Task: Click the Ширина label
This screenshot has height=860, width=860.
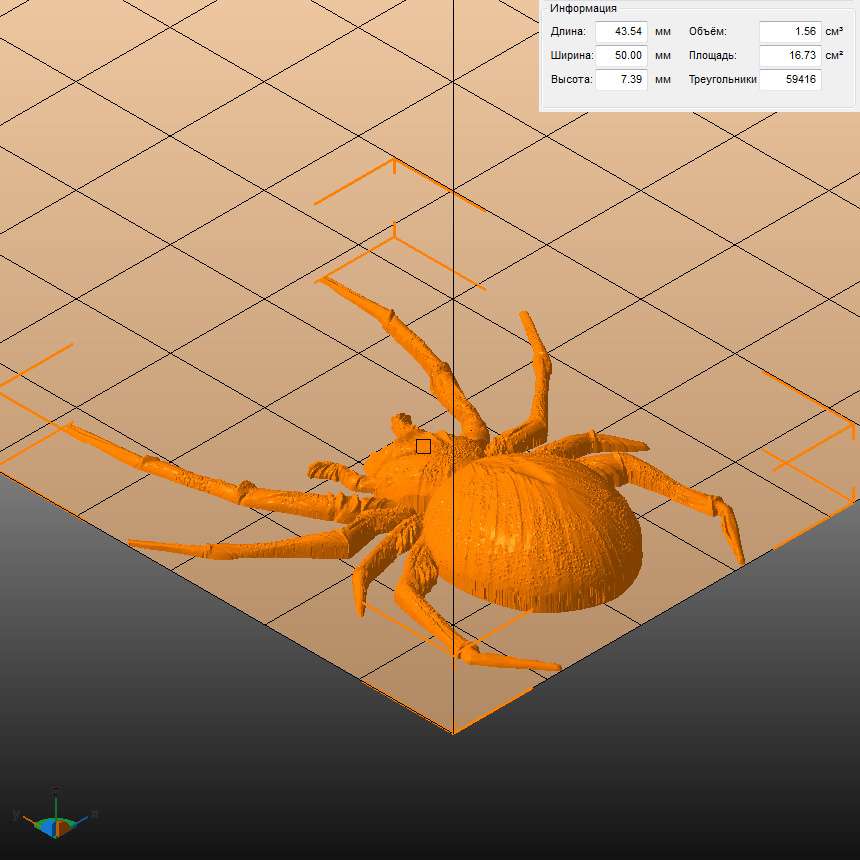Action: (x=572, y=55)
